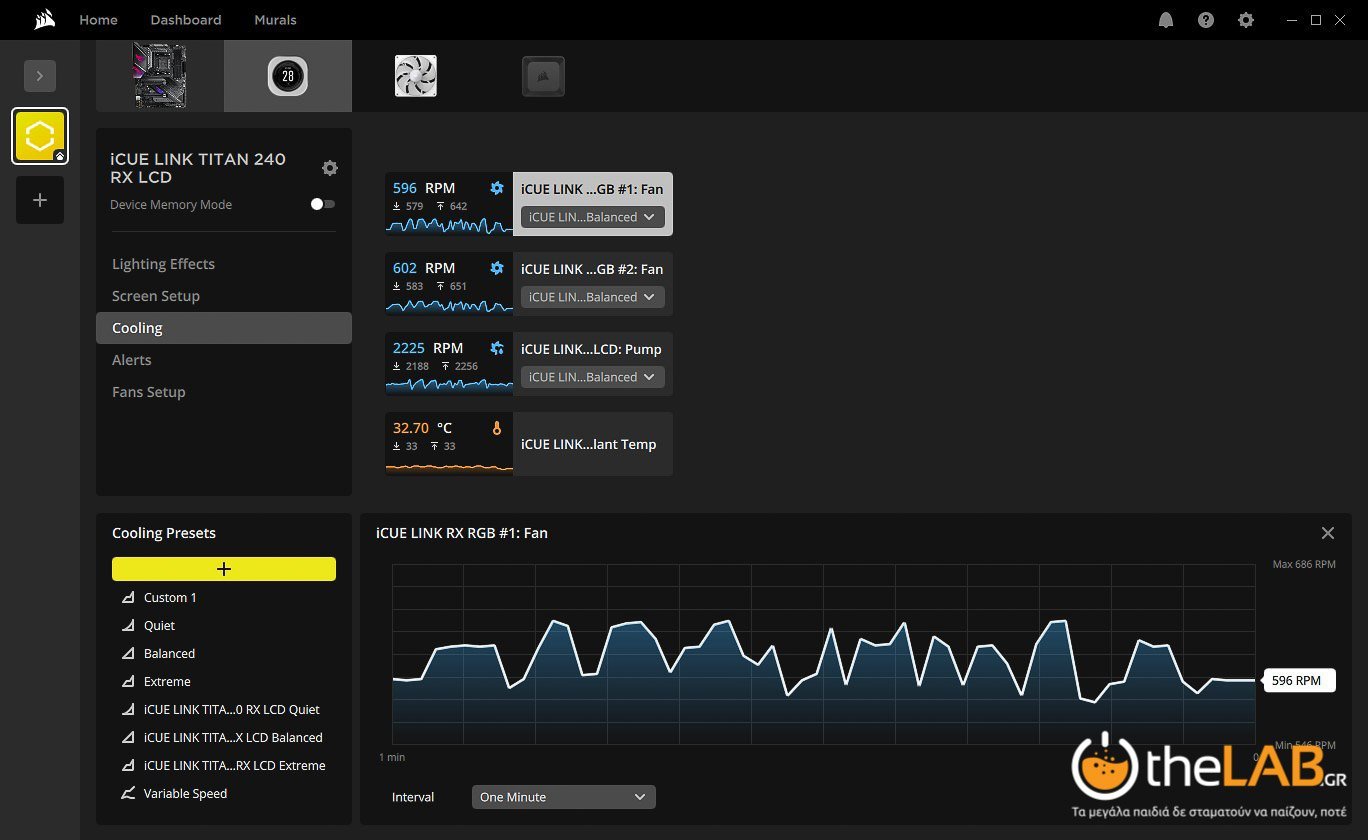Switch to the Murals tab
The image size is (1368, 840).
275,20
